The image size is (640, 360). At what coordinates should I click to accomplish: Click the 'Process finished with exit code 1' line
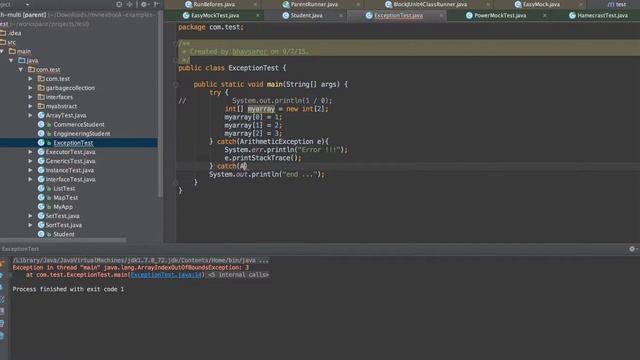pyautogui.click(x=68, y=289)
